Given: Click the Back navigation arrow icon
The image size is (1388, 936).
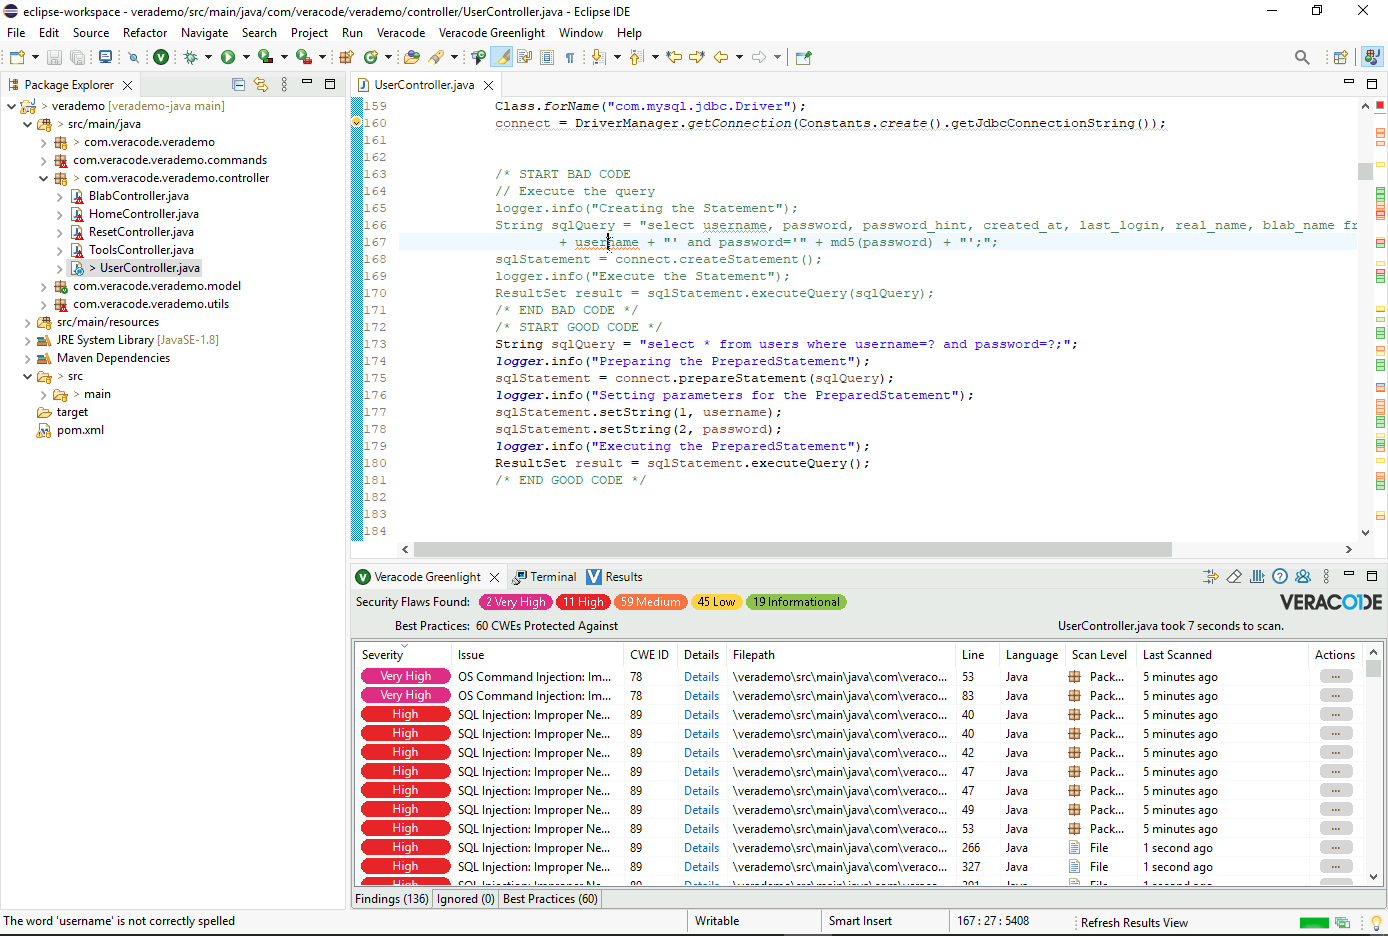Looking at the screenshot, I should (720, 57).
